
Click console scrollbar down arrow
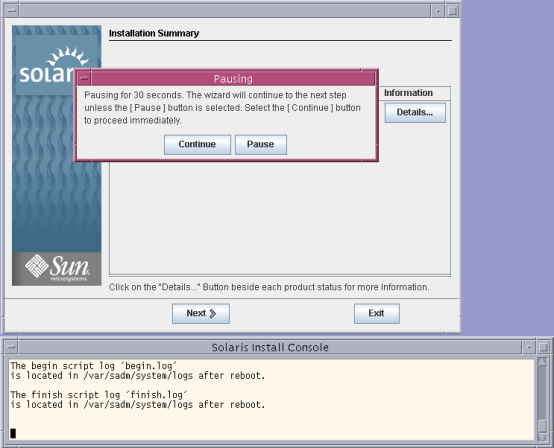pos(542,437)
